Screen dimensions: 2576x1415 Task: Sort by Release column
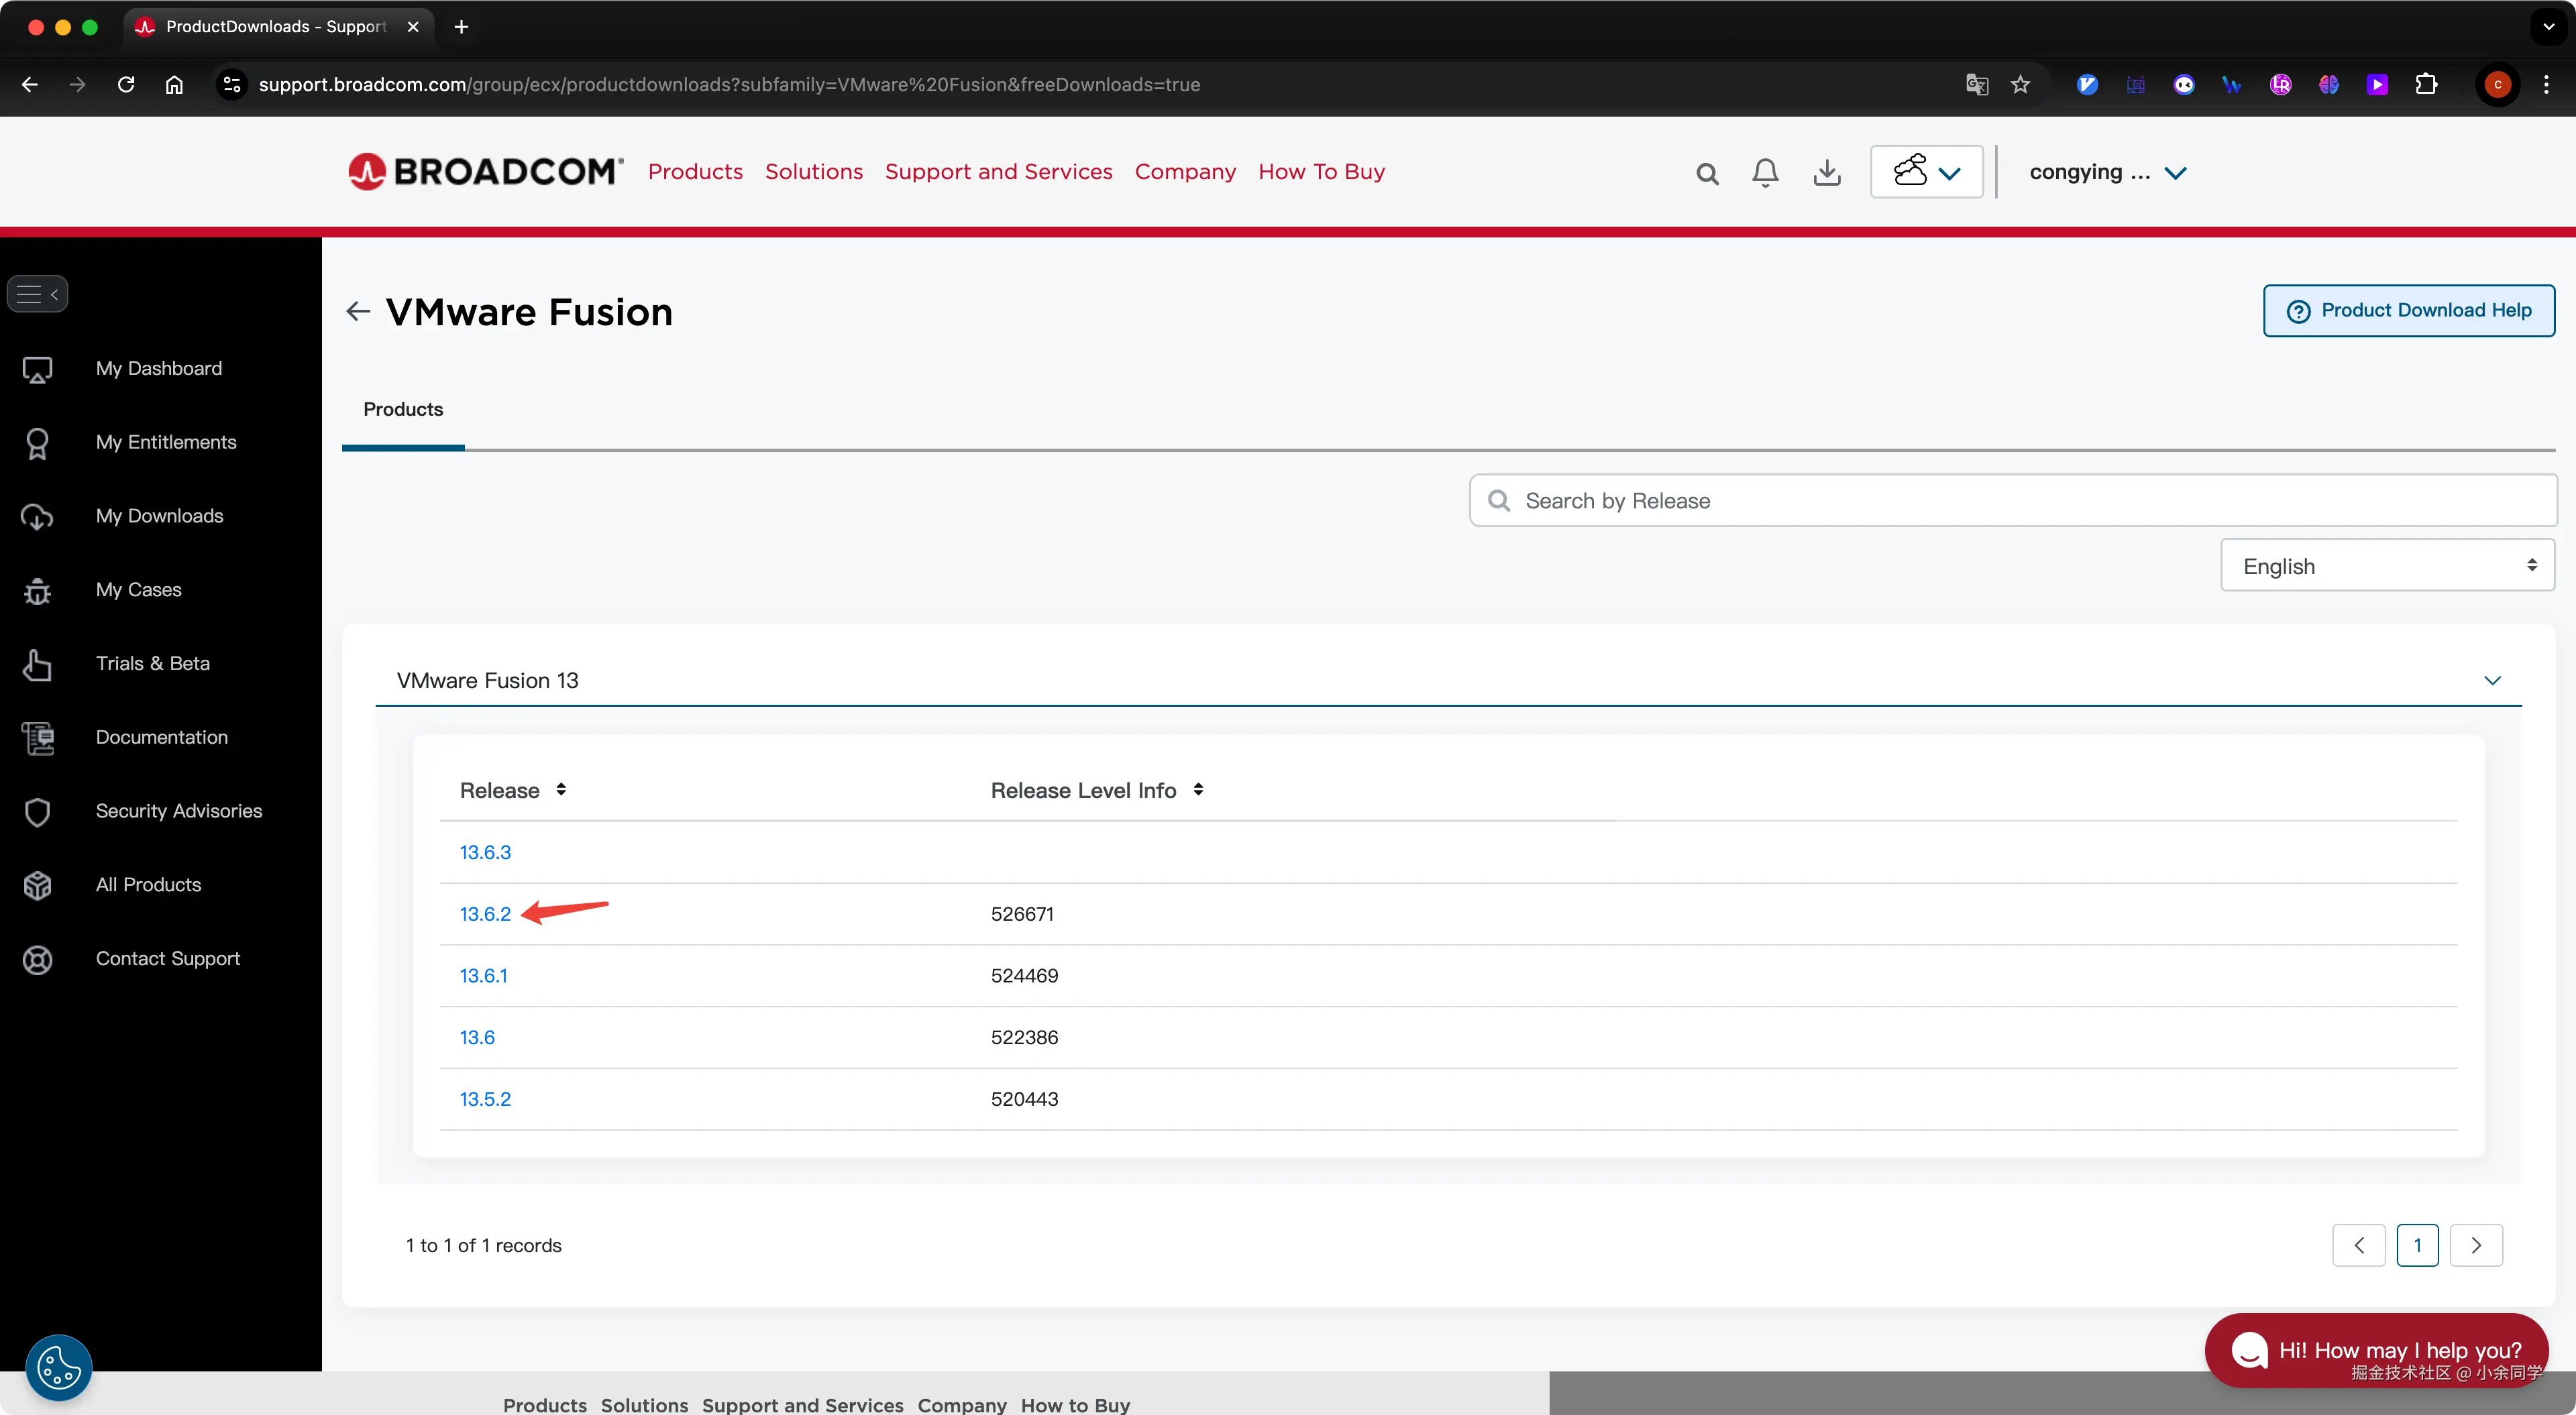(561, 790)
